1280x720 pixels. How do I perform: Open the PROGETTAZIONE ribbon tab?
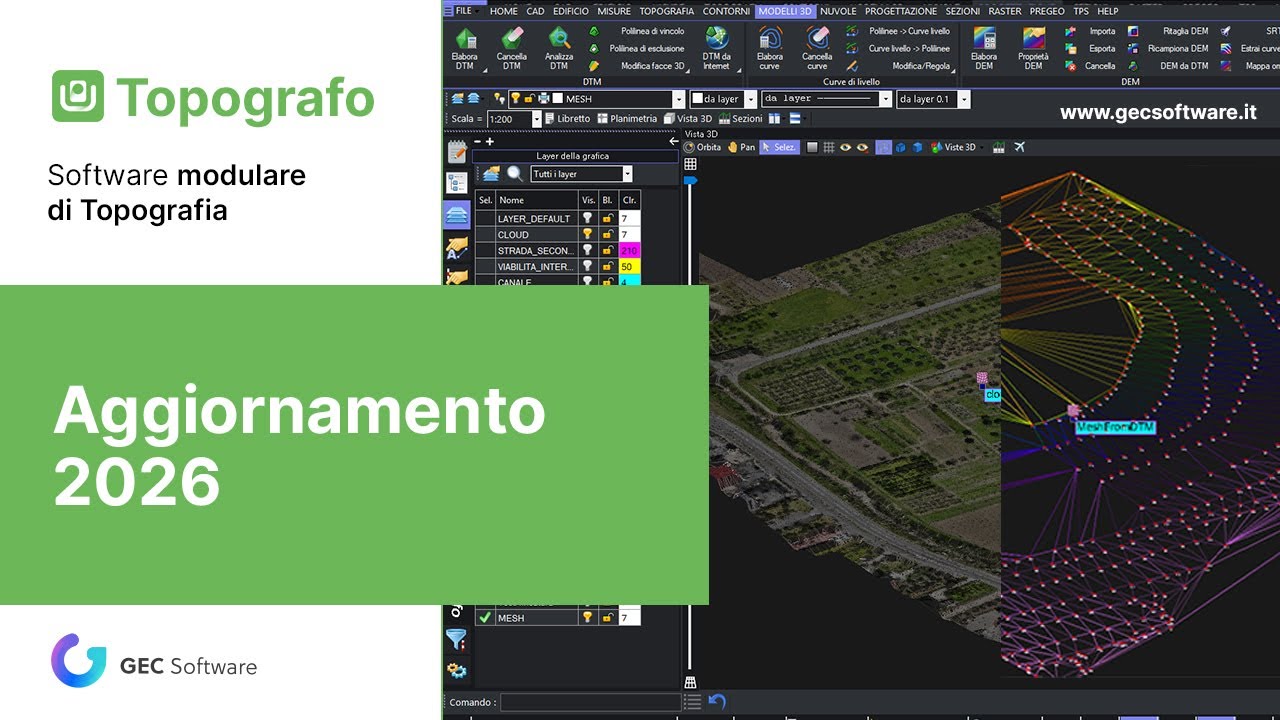click(x=901, y=11)
